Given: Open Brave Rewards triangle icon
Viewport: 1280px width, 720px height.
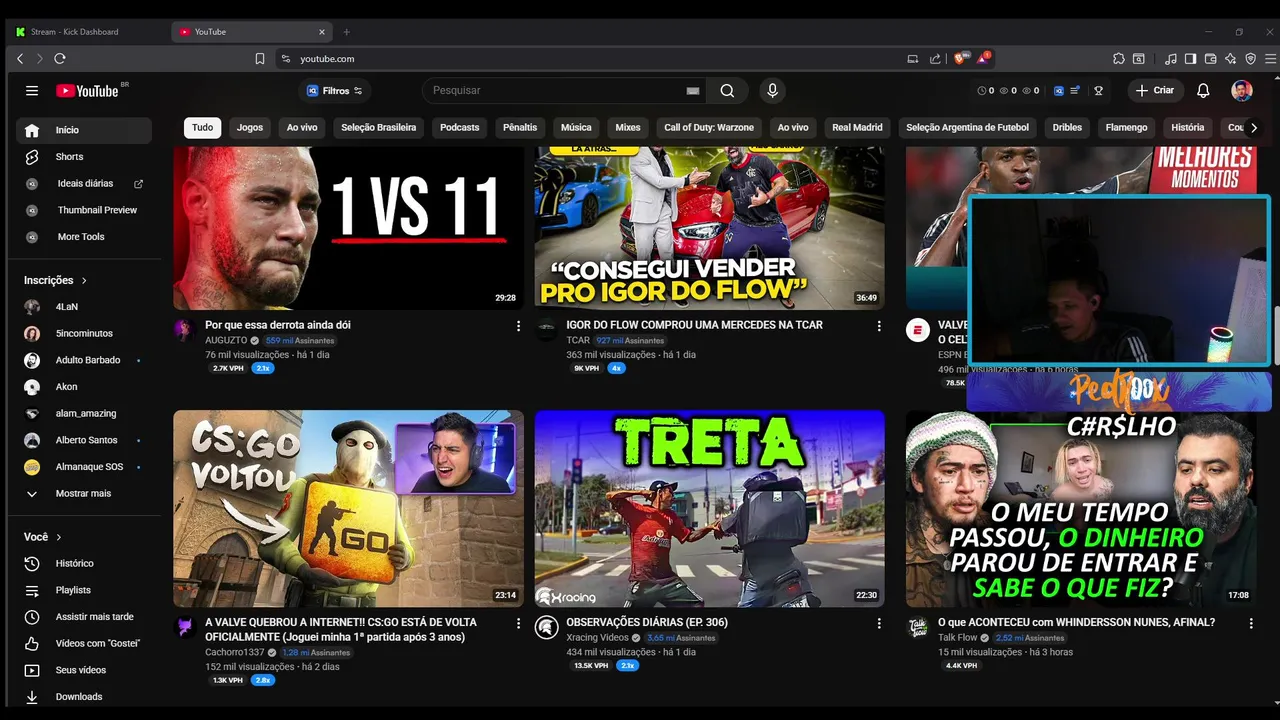Looking at the screenshot, I should [984, 59].
